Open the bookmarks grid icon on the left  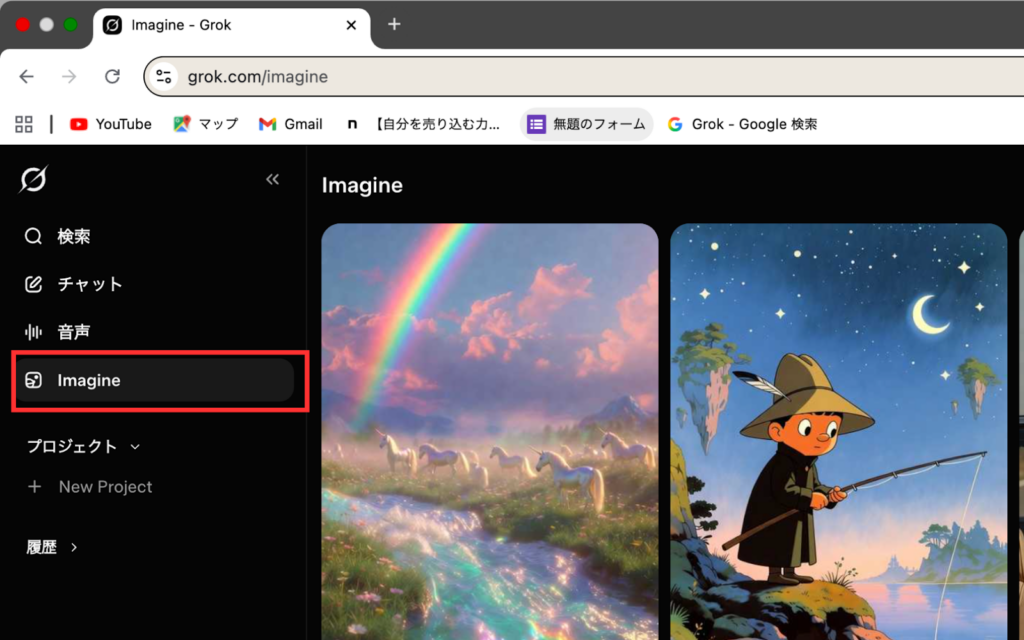(x=23, y=124)
